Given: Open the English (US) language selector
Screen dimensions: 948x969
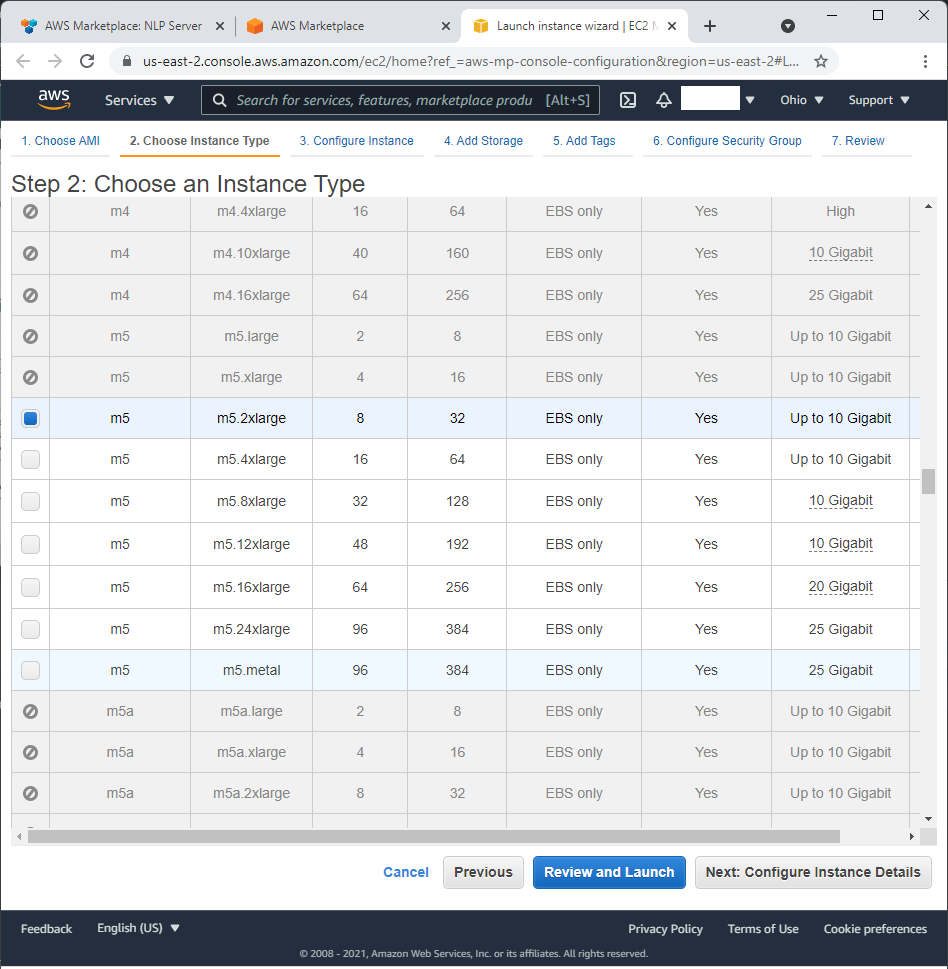Looking at the screenshot, I should pyautogui.click(x=138, y=928).
